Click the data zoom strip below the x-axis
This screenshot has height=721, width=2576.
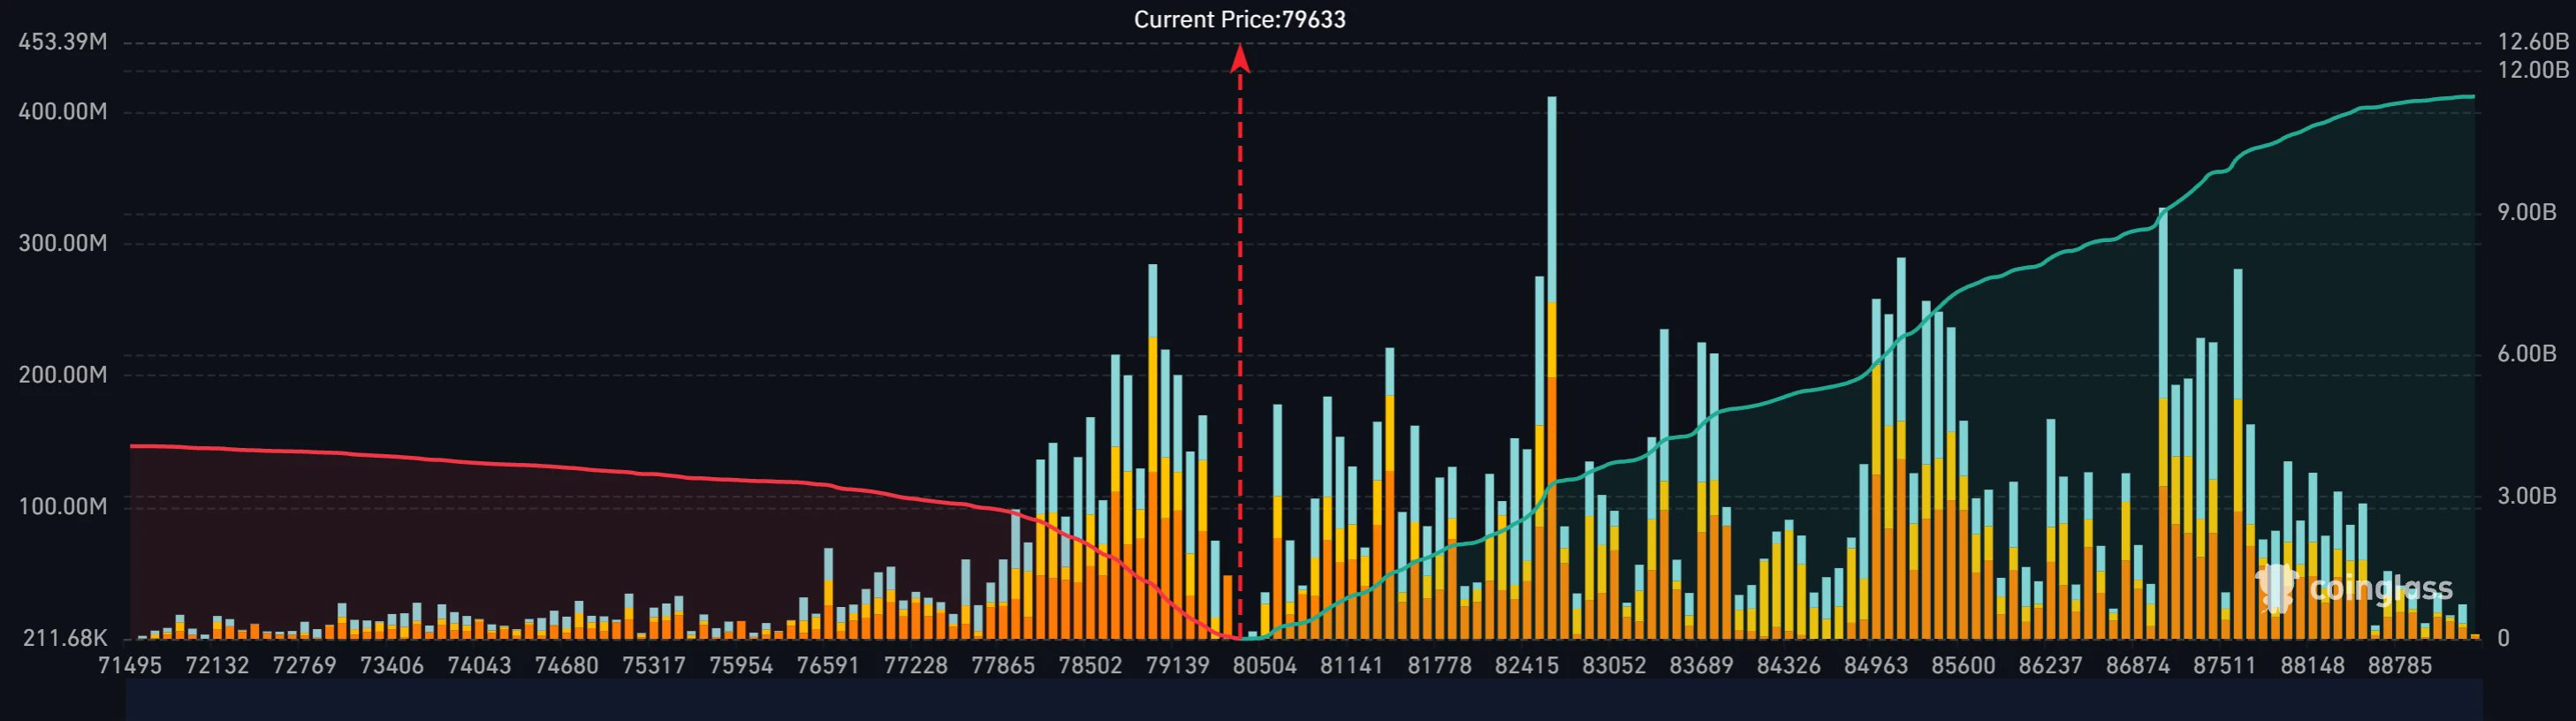coord(1304,699)
